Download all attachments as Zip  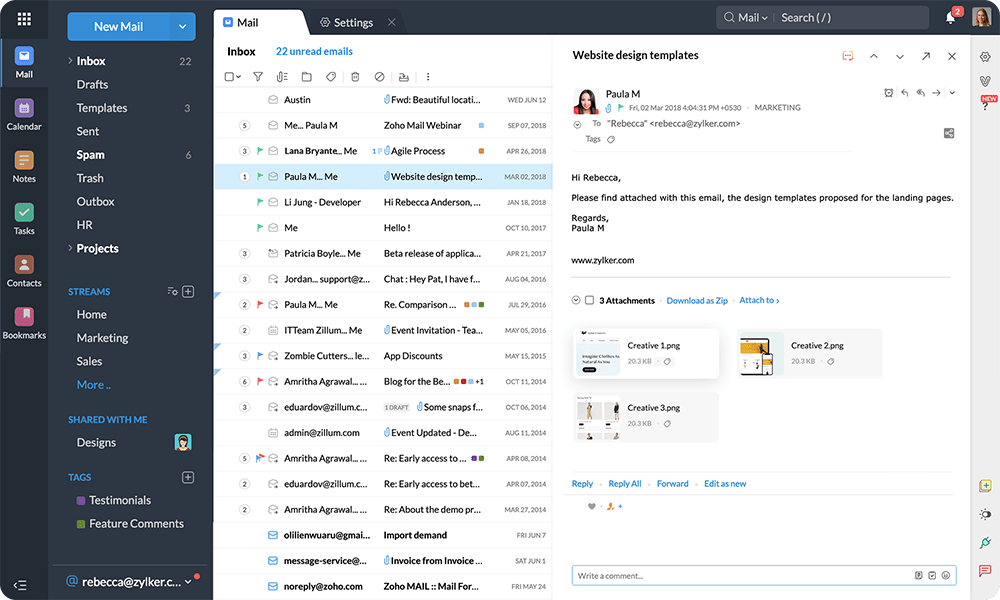(697, 299)
